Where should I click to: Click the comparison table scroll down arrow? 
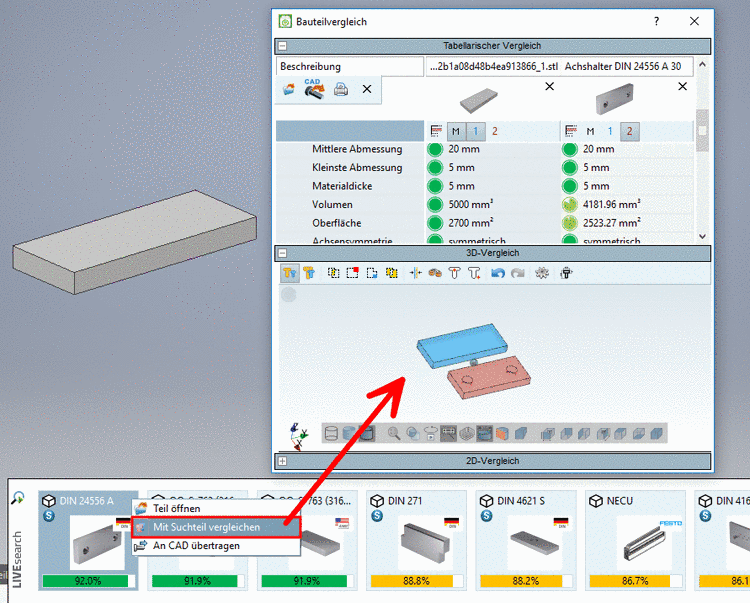coord(702,236)
